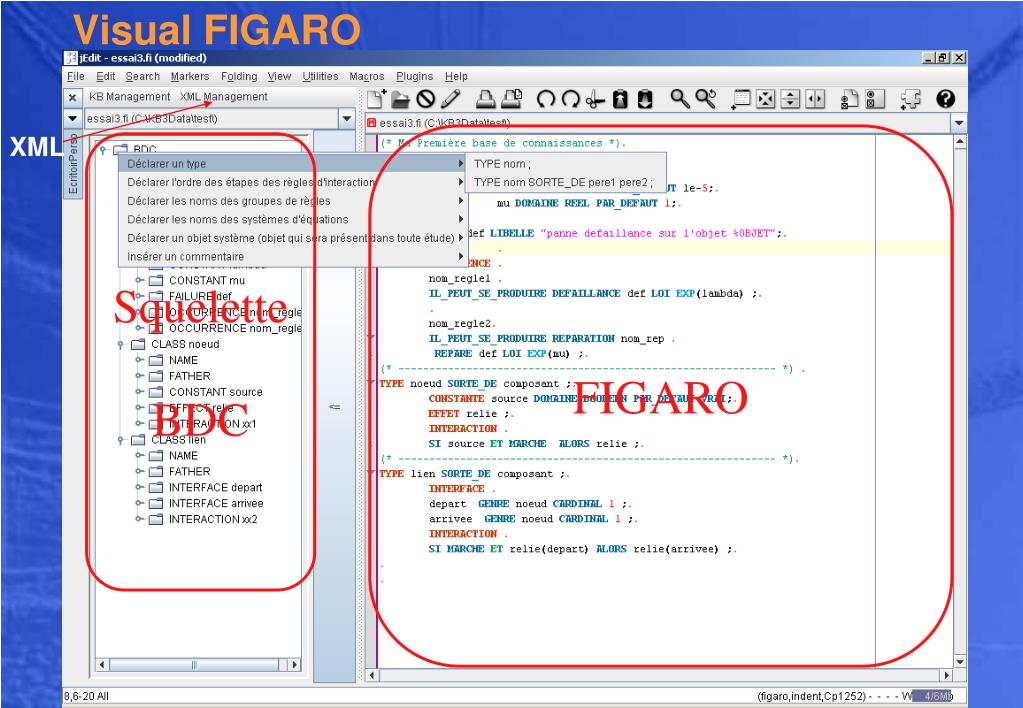This screenshot has height=708, width=1023.
Task: Click the Print icon in the toolbar
Action: click(x=485, y=99)
